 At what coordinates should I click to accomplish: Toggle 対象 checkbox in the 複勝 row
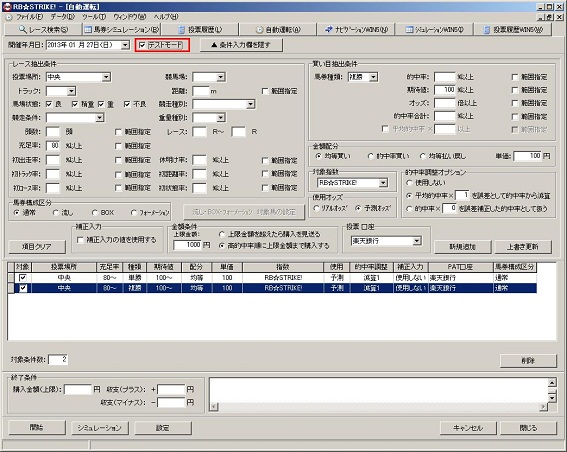pos(23,288)
